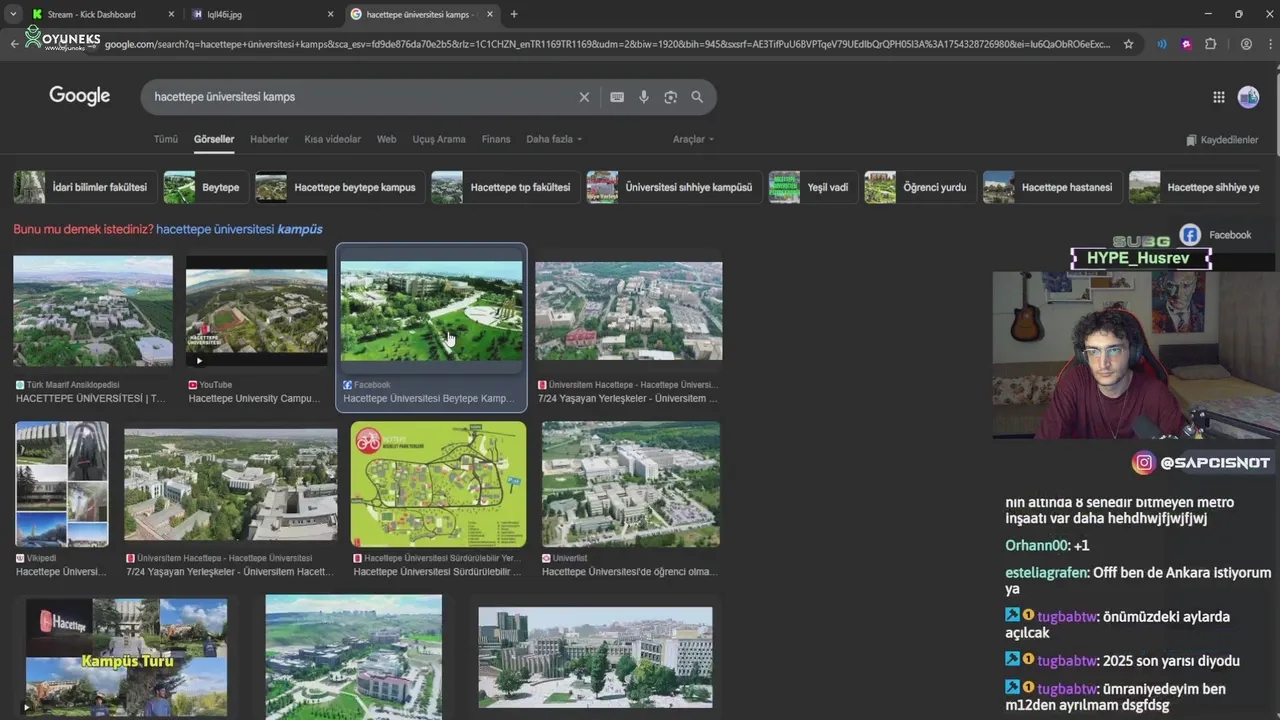Click the Google logo

pyautogui.click(x=80, y=96)
